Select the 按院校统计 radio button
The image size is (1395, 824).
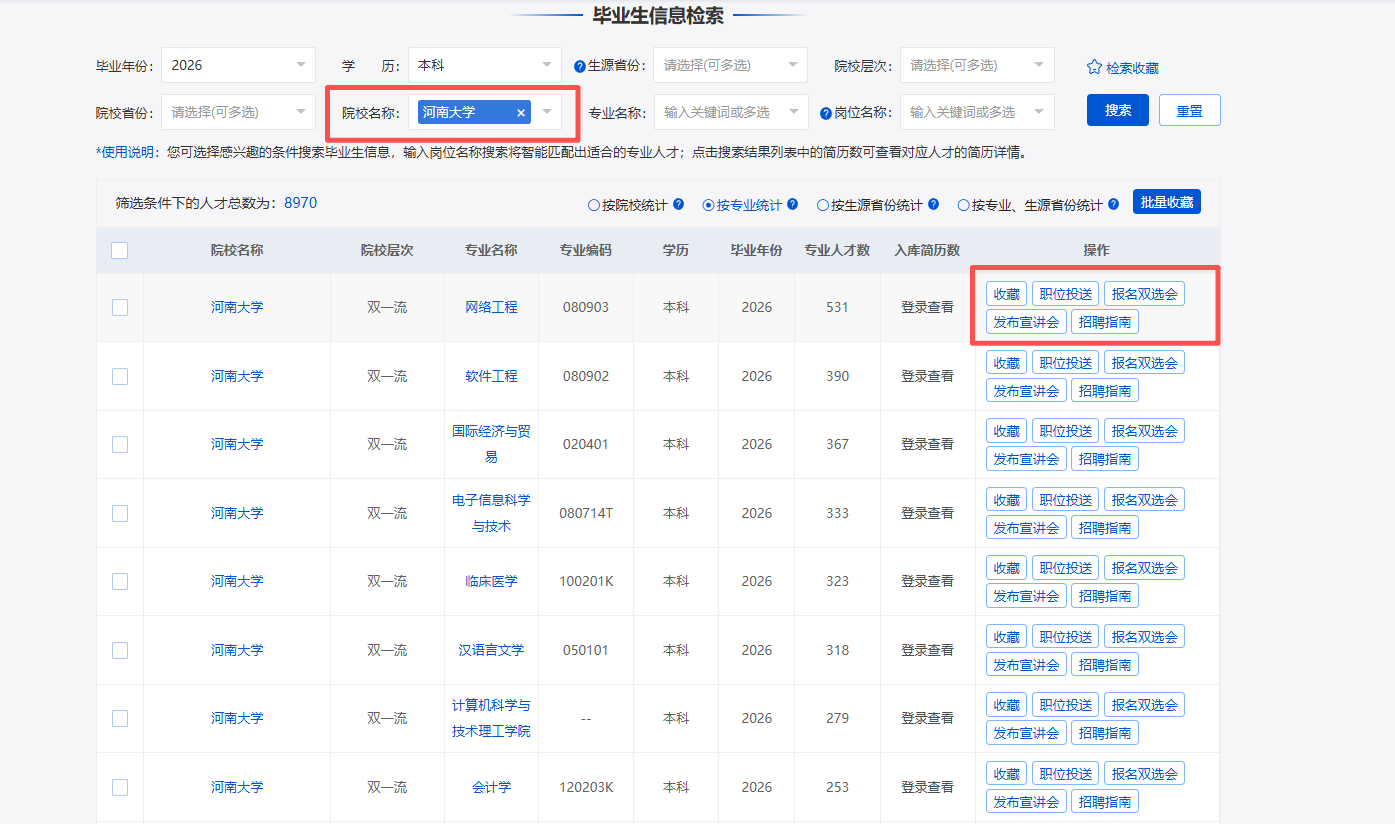[594, 205]
